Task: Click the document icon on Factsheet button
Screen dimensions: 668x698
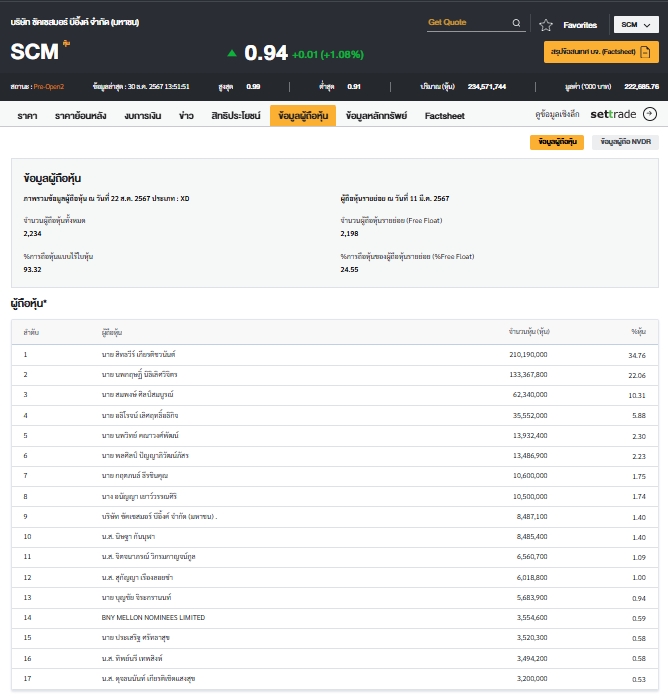Action: [x=645, y=52]
